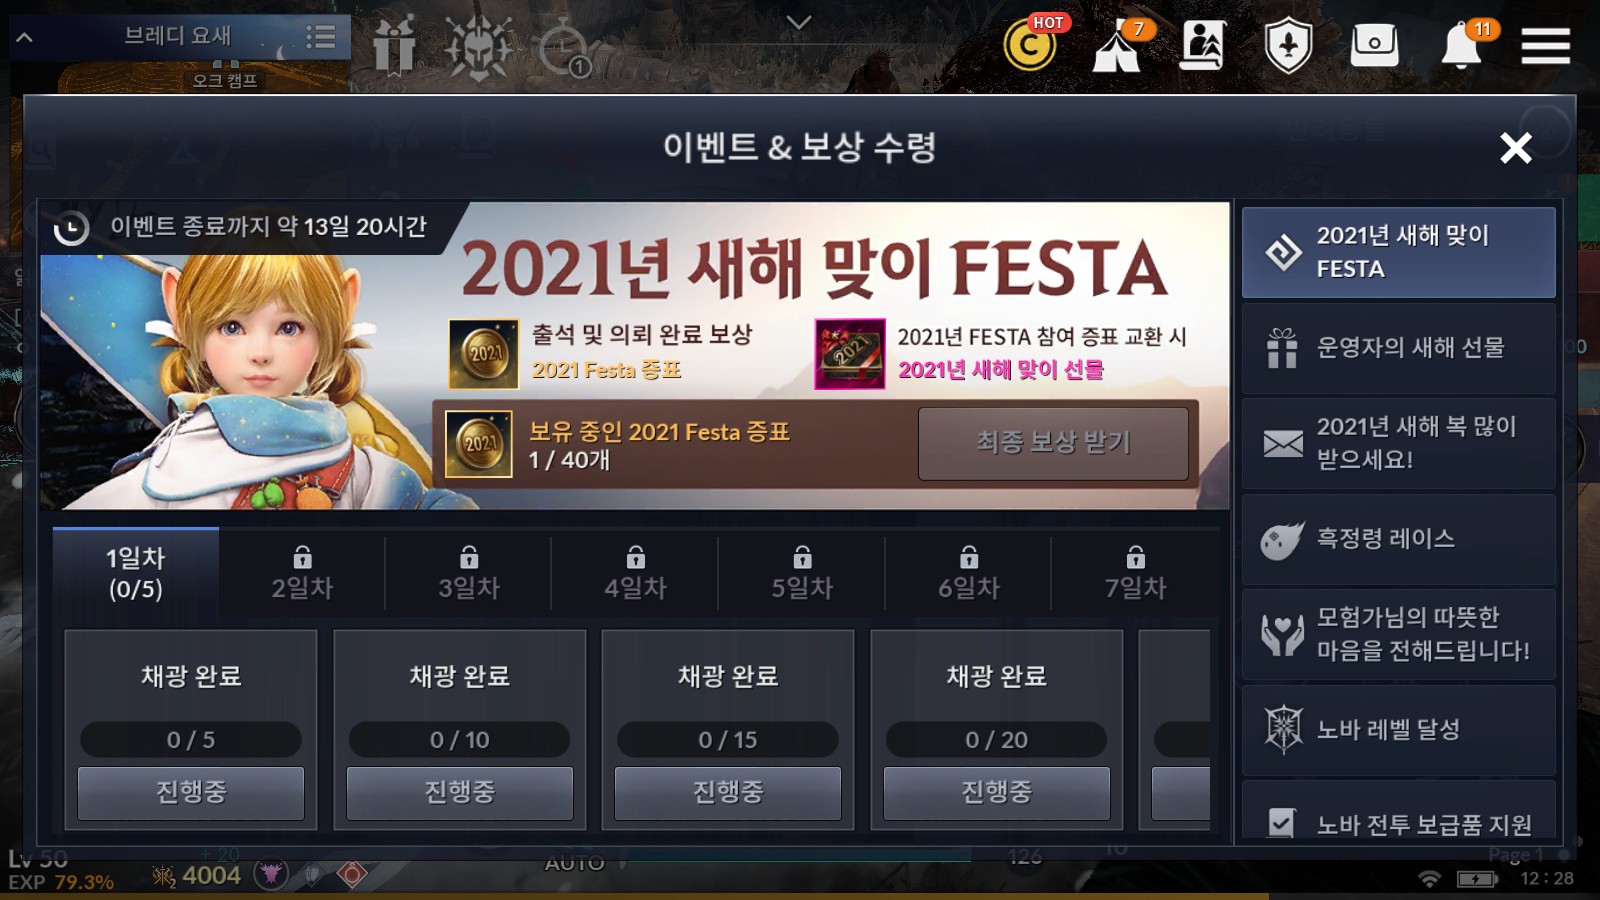Click 진행중 button under 0 / 5 task

(191, 793)
